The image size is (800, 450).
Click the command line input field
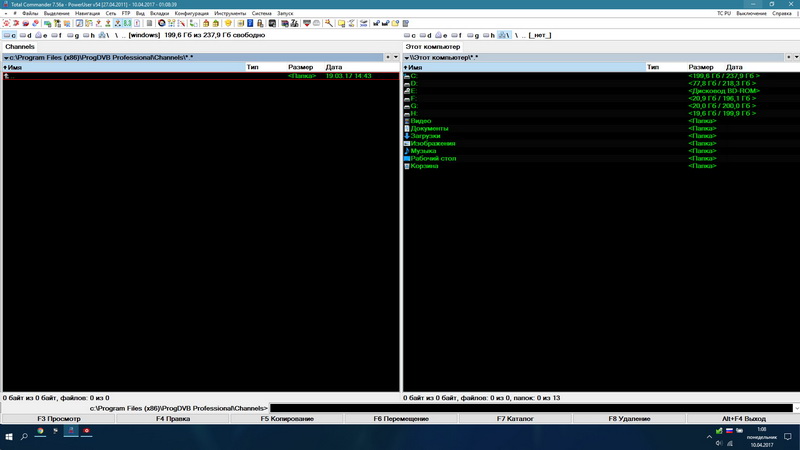[x=530, y=408]
